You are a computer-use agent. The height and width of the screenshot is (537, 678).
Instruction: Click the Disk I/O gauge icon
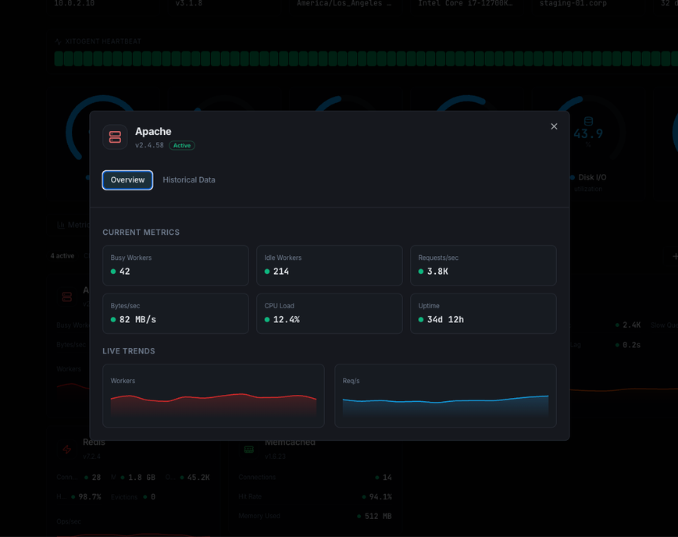(x=588, y=121)
